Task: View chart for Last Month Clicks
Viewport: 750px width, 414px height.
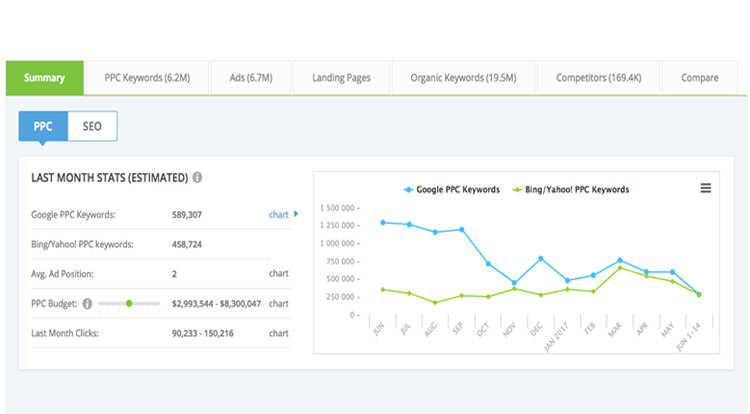Action: click(x=278, y=333)
